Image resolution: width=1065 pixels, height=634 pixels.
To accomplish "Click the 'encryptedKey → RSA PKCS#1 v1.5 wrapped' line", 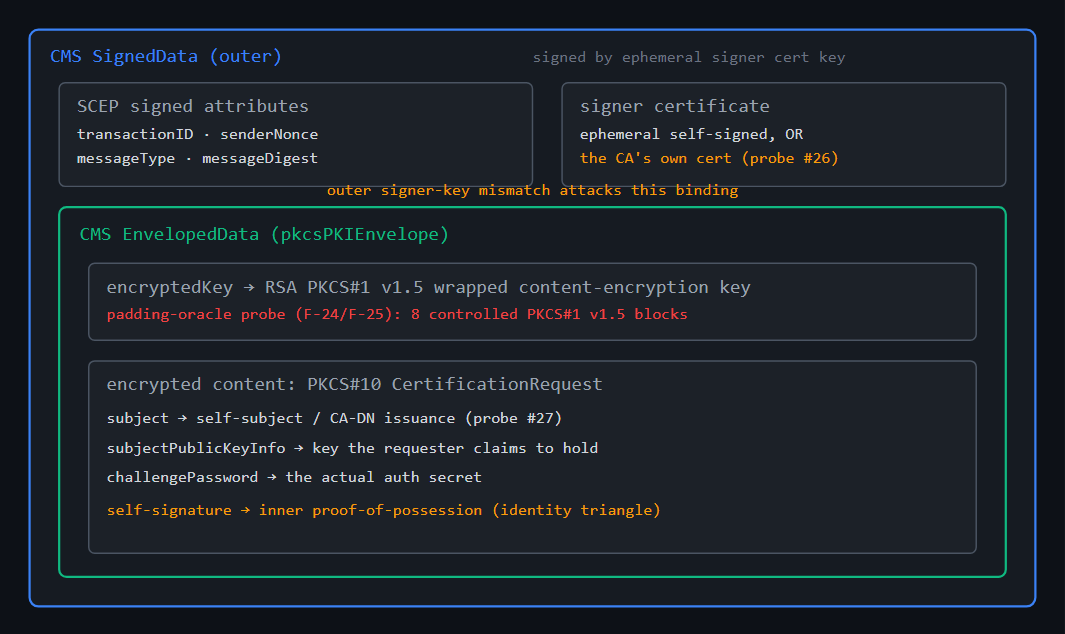I will point(429,287).
